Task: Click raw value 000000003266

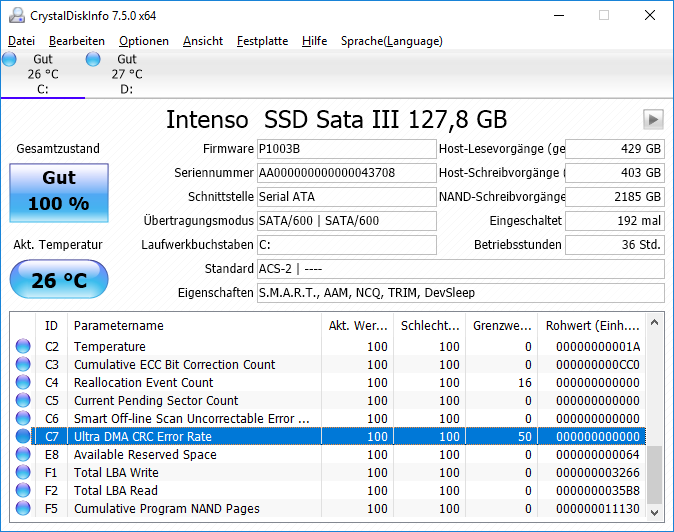Action: pyautogui.click(x=598, y=473)
